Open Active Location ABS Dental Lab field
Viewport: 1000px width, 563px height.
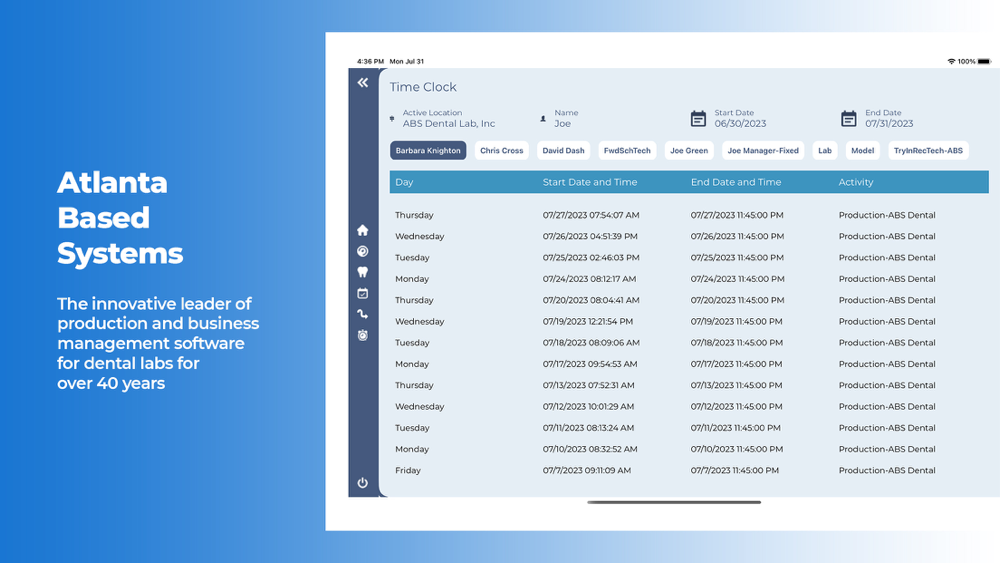point(448,119)
